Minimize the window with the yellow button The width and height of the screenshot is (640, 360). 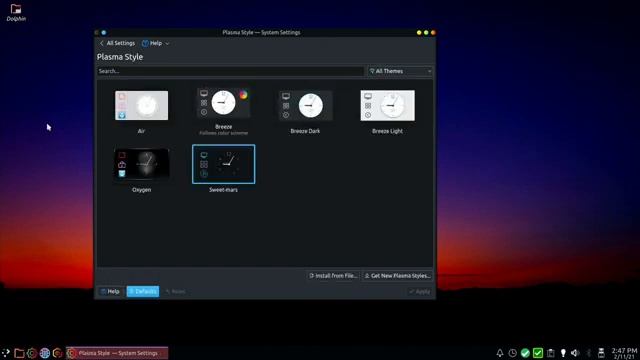coord(419,33)
